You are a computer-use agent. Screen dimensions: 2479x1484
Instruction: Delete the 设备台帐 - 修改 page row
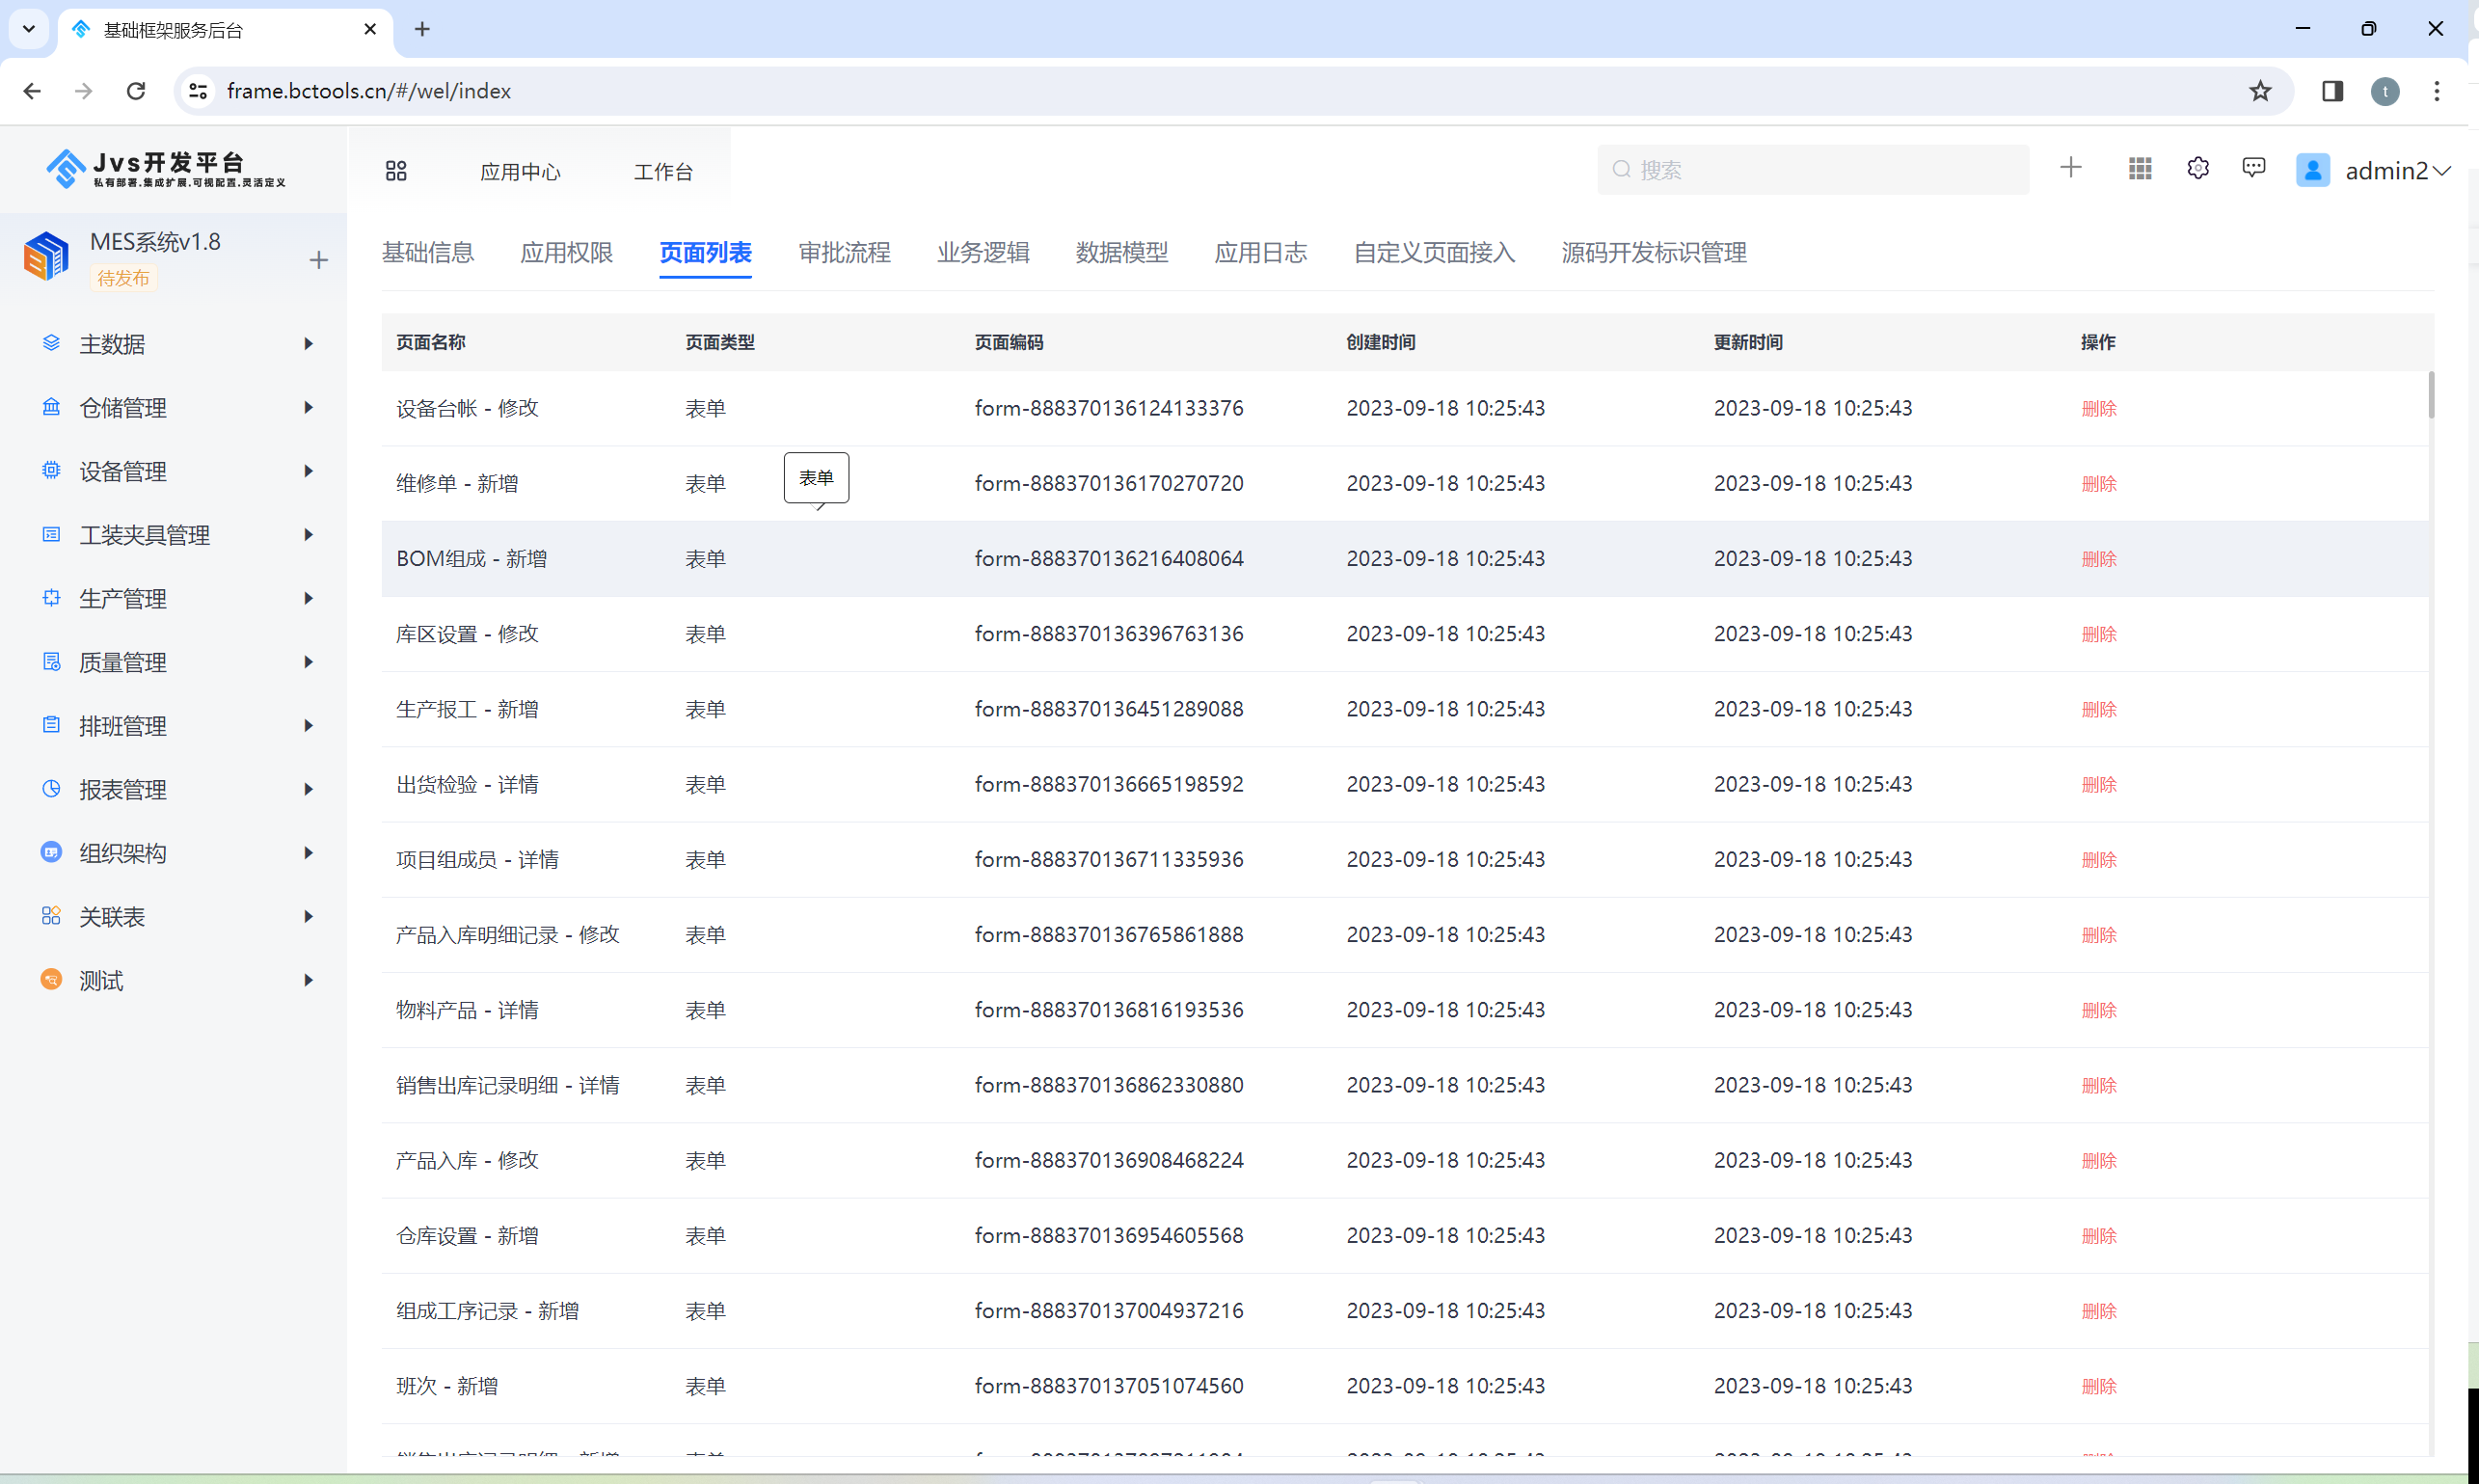point(2099,409)
